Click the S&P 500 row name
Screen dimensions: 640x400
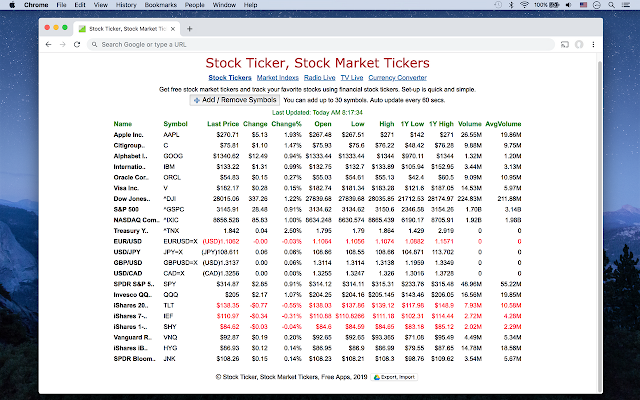tap(126, 209)
